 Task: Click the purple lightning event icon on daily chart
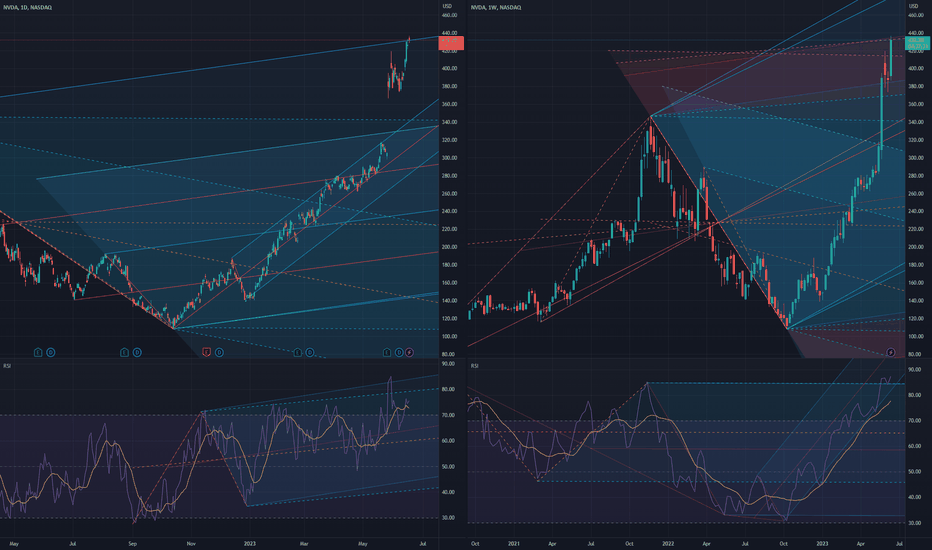pyautogui.click(x=410, y=353)
